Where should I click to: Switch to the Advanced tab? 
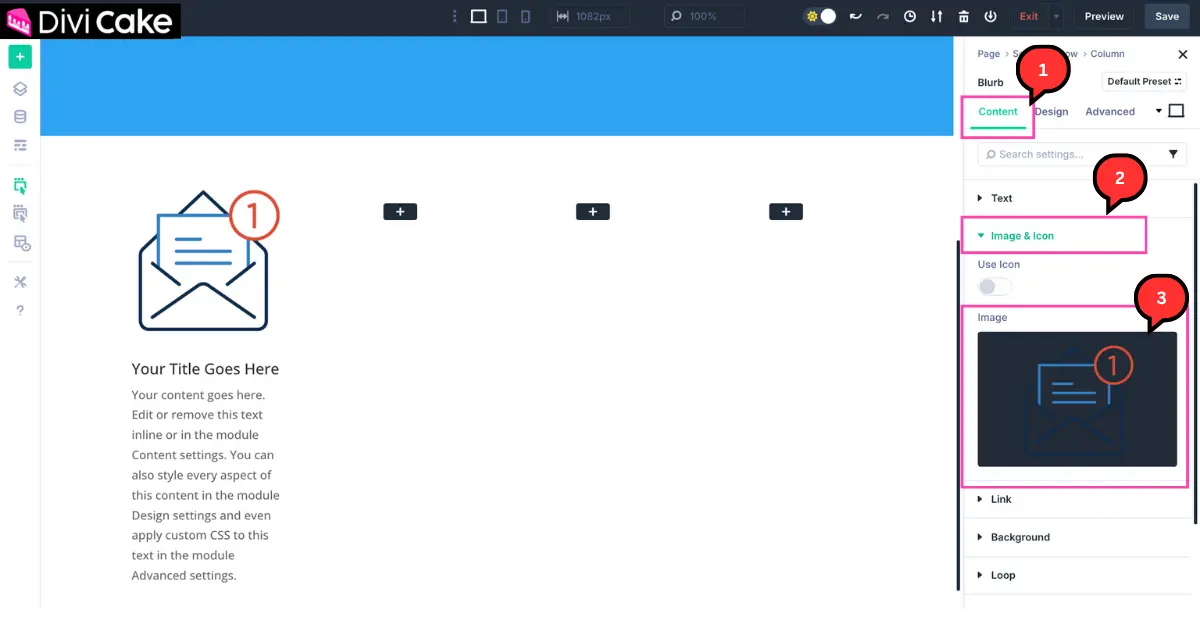1110,112
